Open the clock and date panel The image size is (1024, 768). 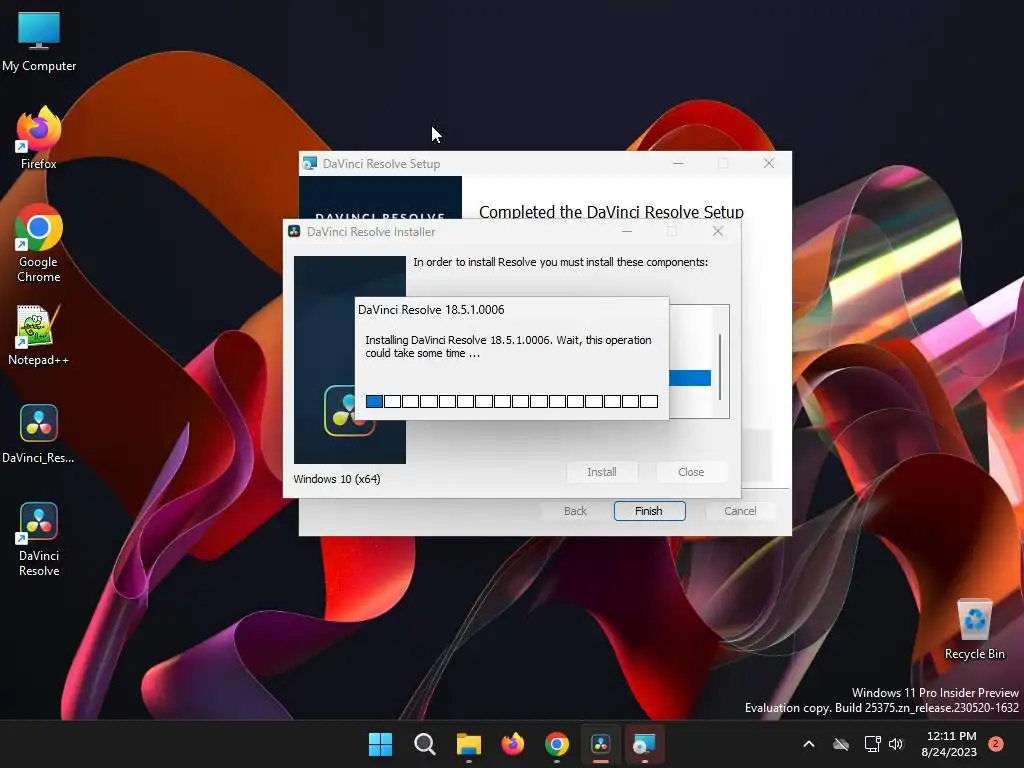[x=949, y=744]
